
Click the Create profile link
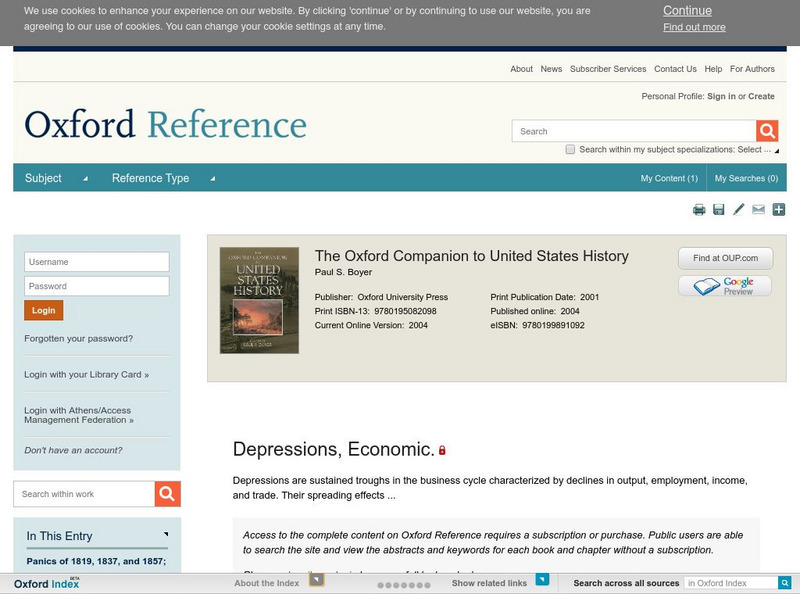click(761, 96)
